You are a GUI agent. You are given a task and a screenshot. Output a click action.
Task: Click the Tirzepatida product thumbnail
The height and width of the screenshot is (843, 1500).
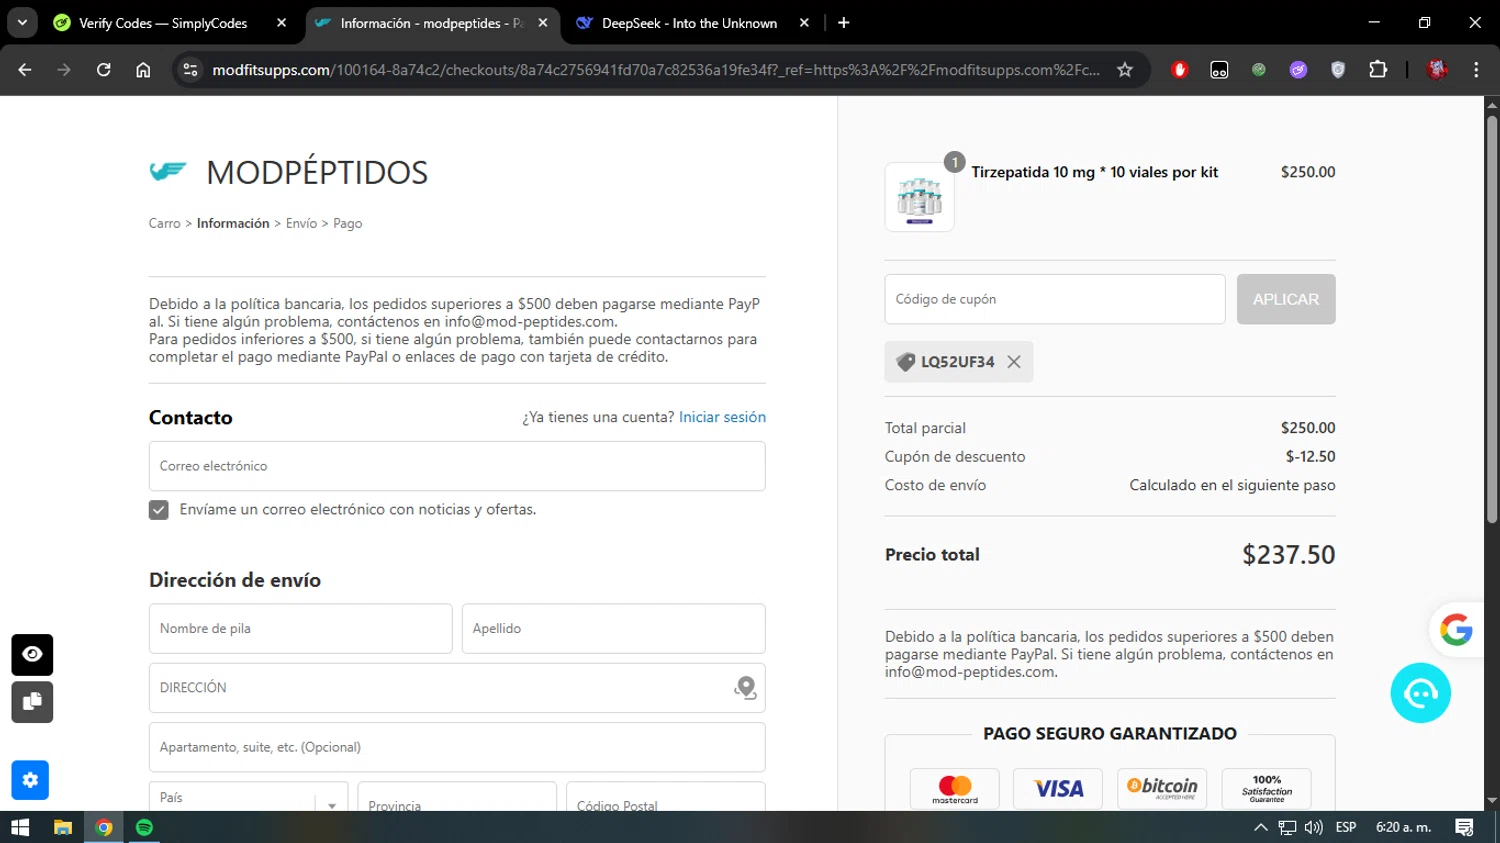pyautogui.click(x=919, y=197)
